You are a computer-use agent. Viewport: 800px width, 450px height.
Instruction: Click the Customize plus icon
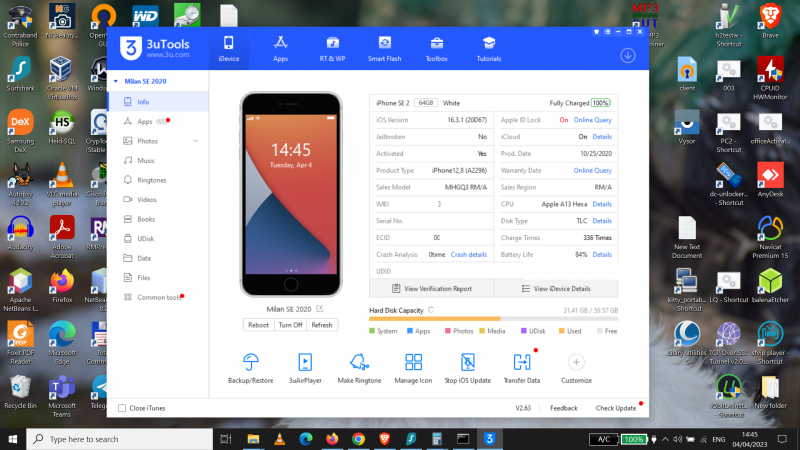coord(576,362)
